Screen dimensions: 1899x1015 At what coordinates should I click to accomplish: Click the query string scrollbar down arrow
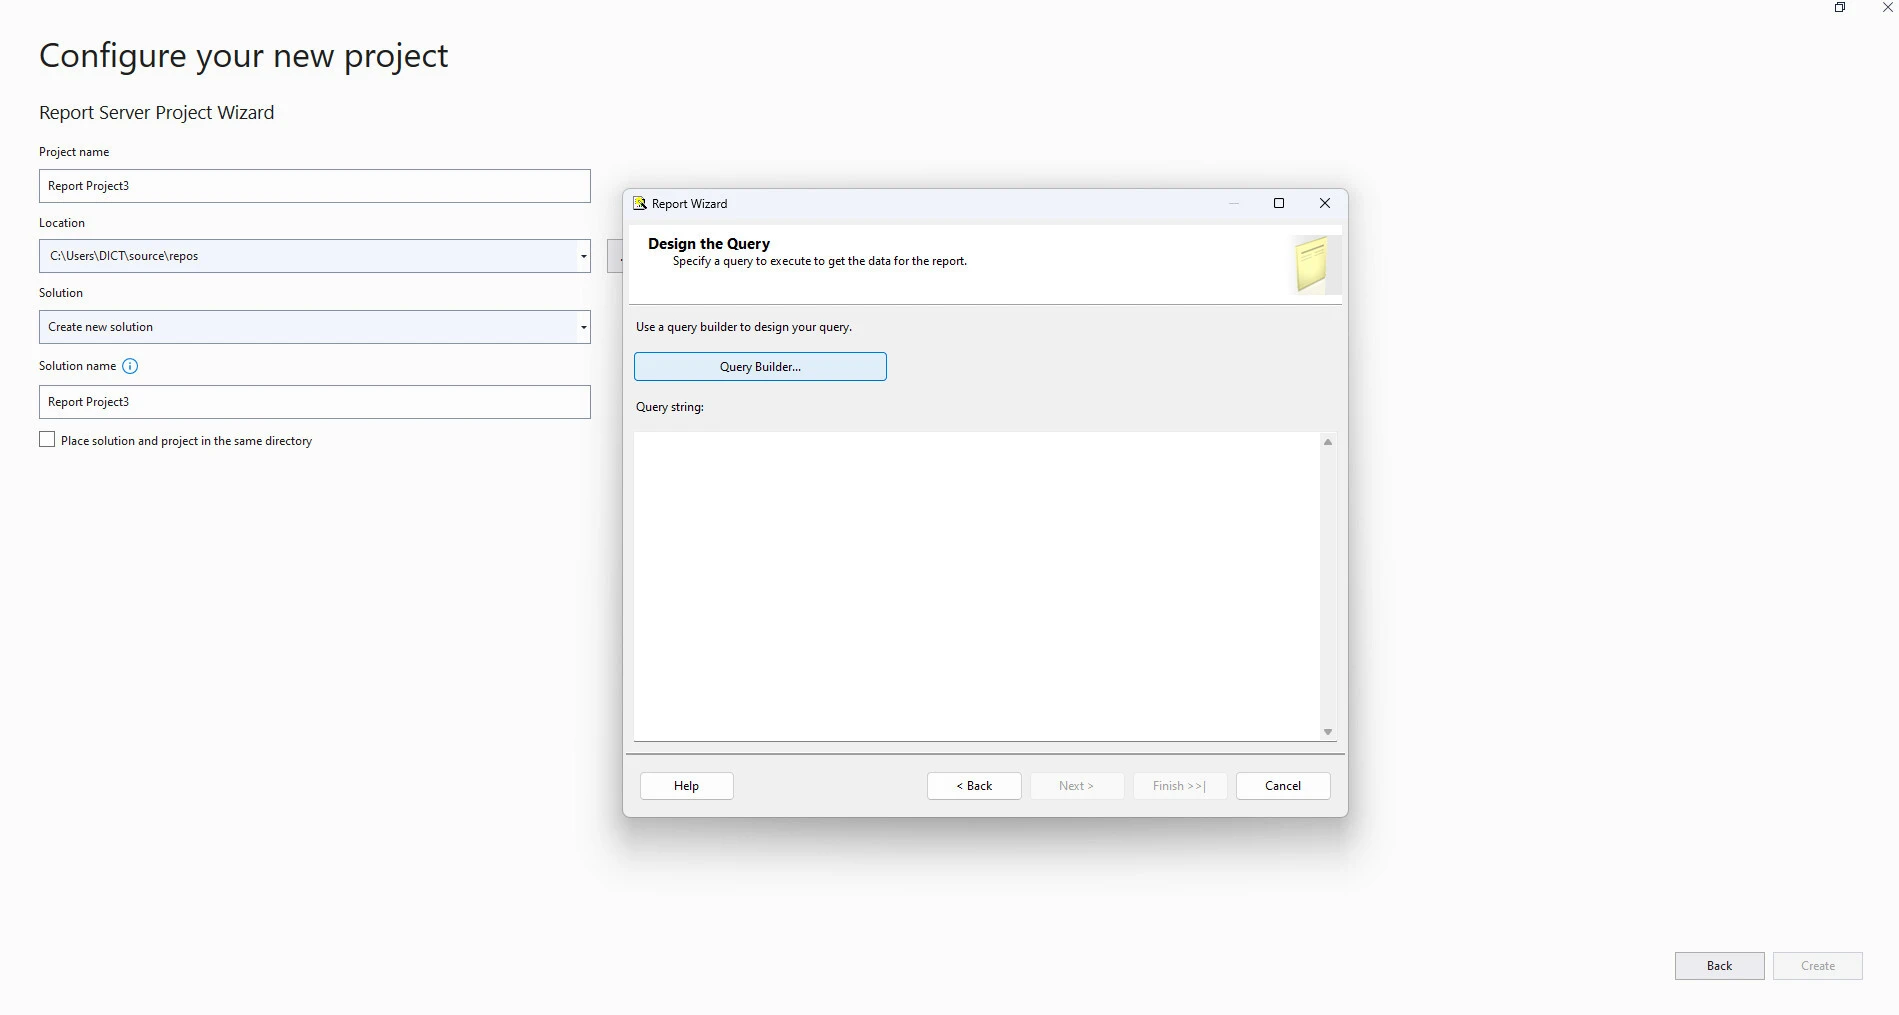pos(1328,732)
